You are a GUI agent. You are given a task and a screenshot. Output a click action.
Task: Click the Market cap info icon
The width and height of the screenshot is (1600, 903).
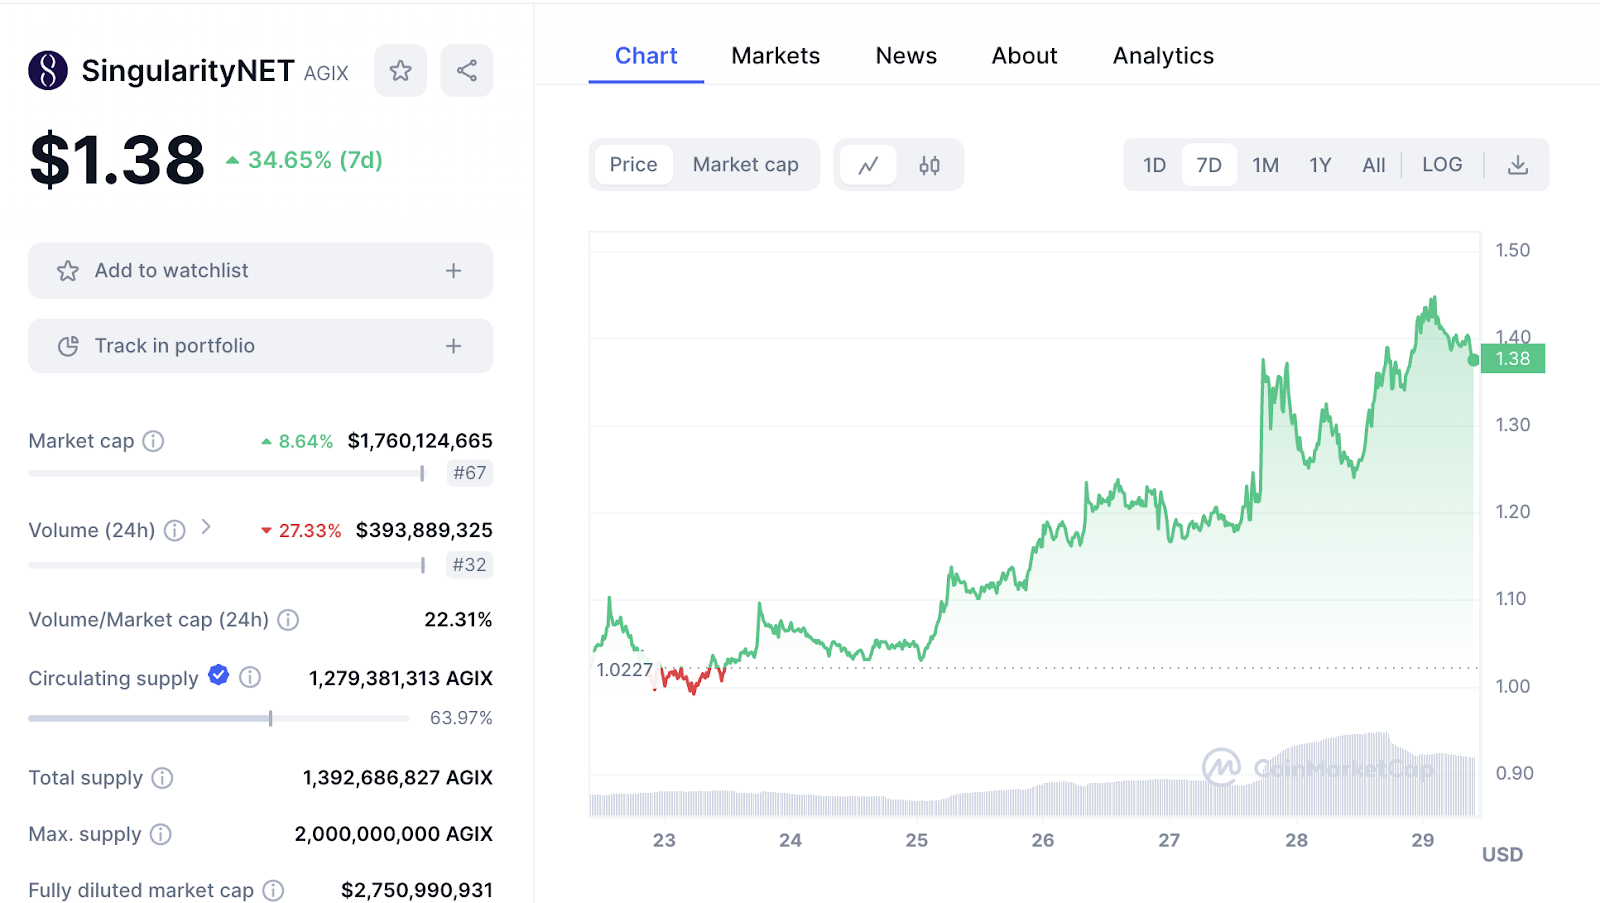click(x=153, y=441)
